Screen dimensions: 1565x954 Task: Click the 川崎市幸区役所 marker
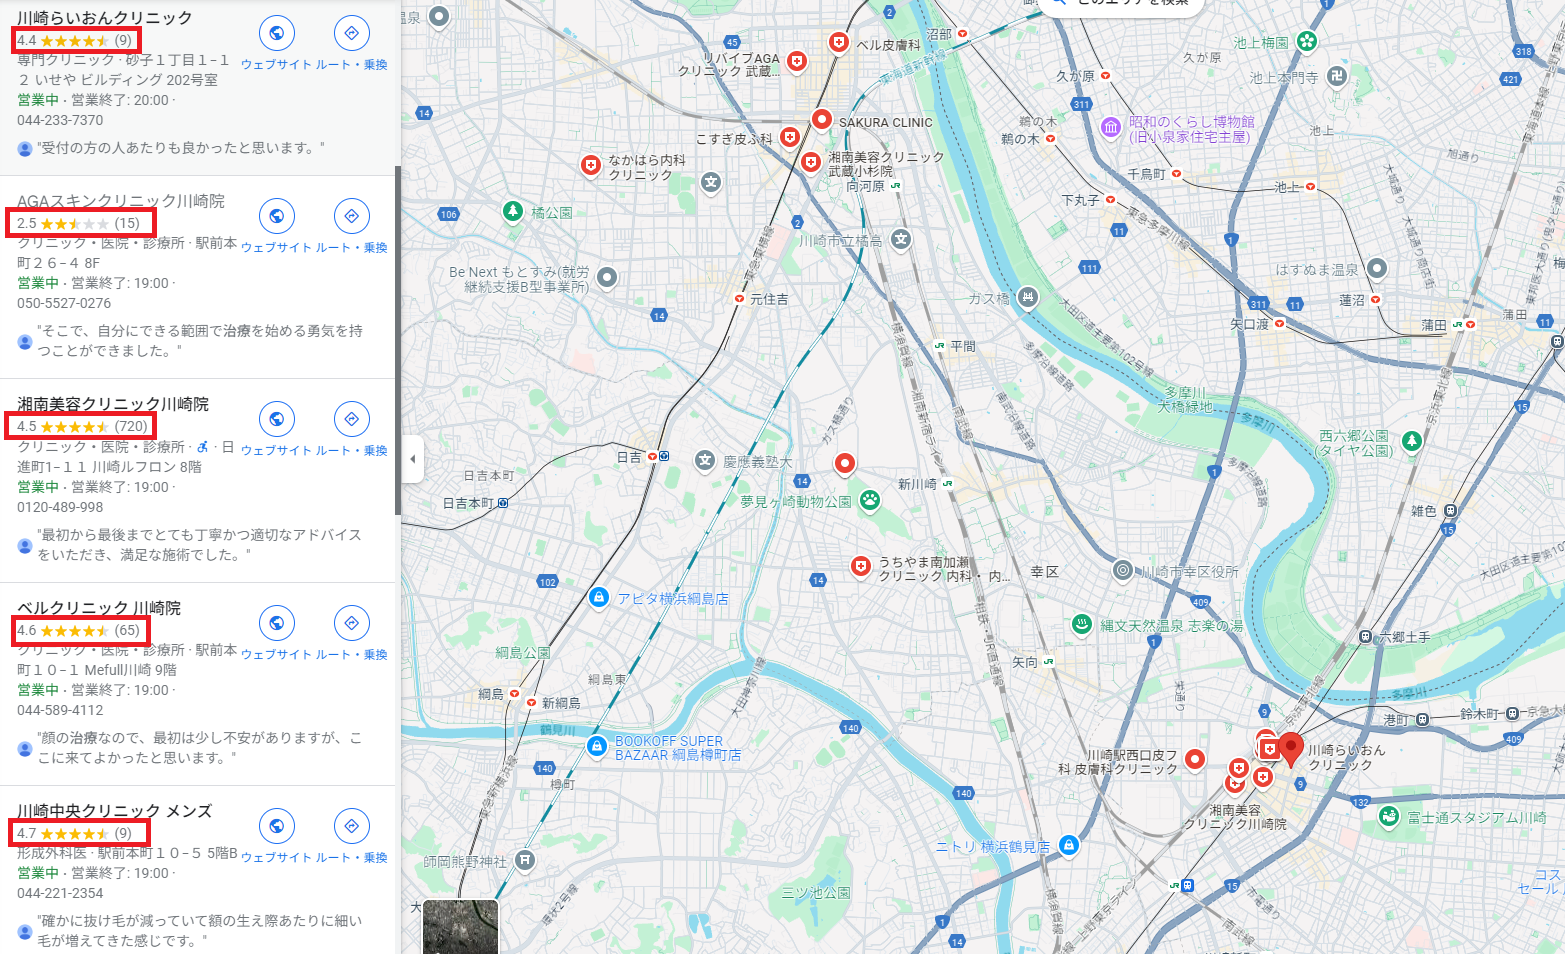pyautogui.click(x=1123, y=571)
